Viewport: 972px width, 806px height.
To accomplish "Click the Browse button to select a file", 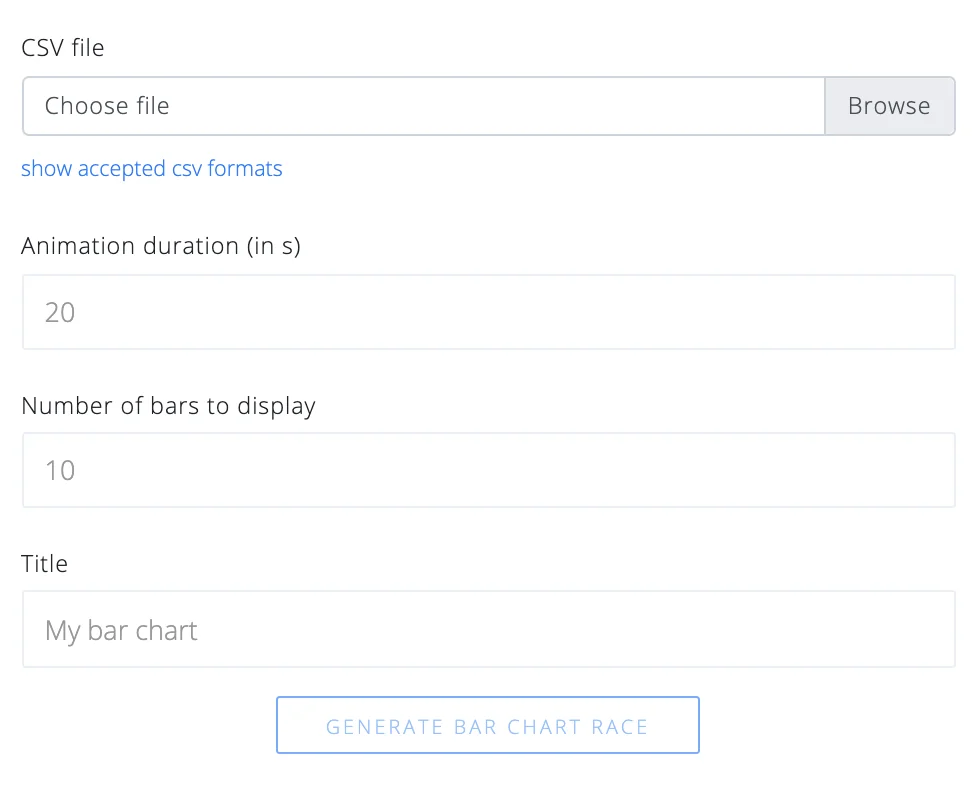I will pos(889,105).
